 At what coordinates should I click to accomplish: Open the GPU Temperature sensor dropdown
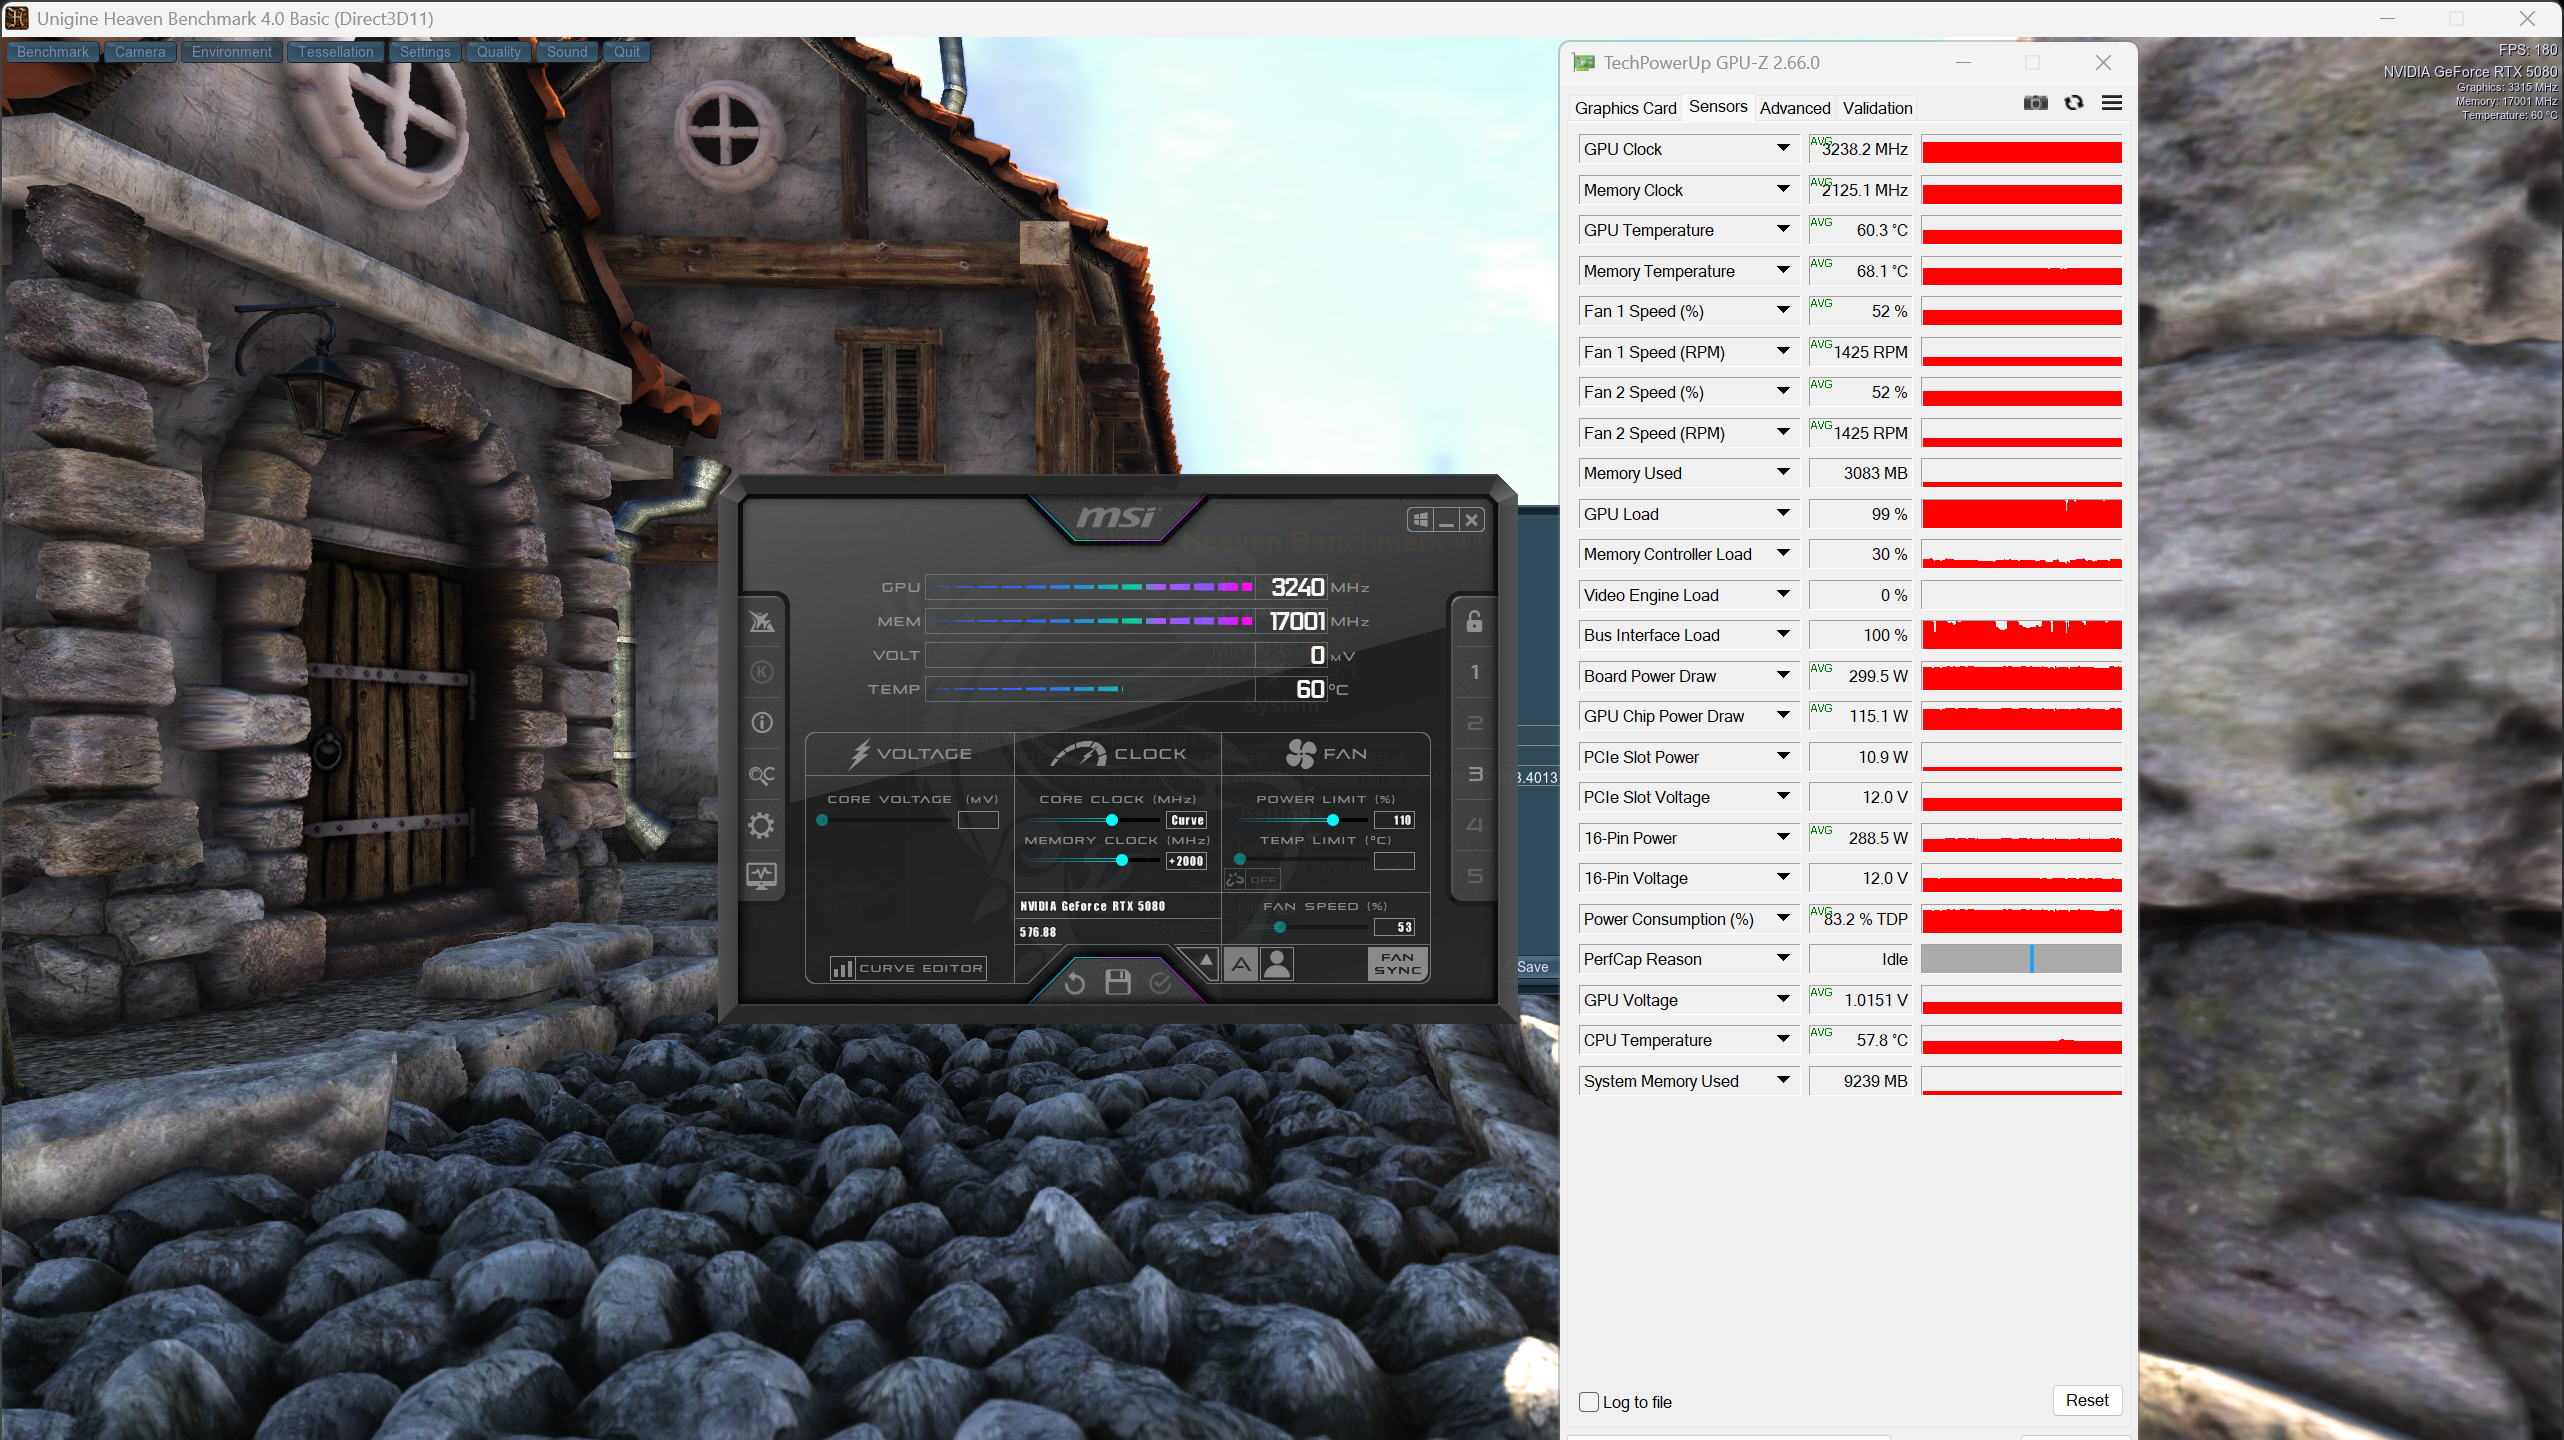[1783, 230]
